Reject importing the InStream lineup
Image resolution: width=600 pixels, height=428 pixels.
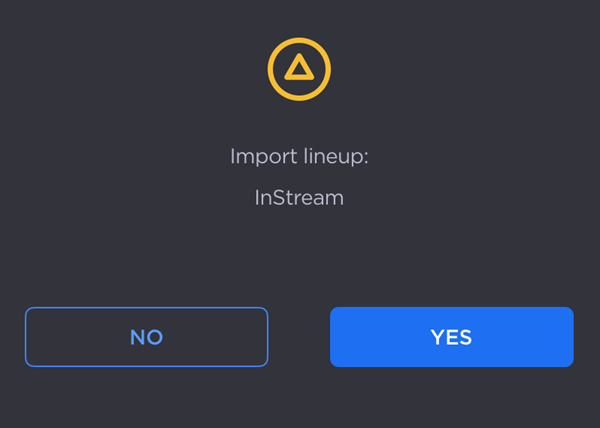146,337
